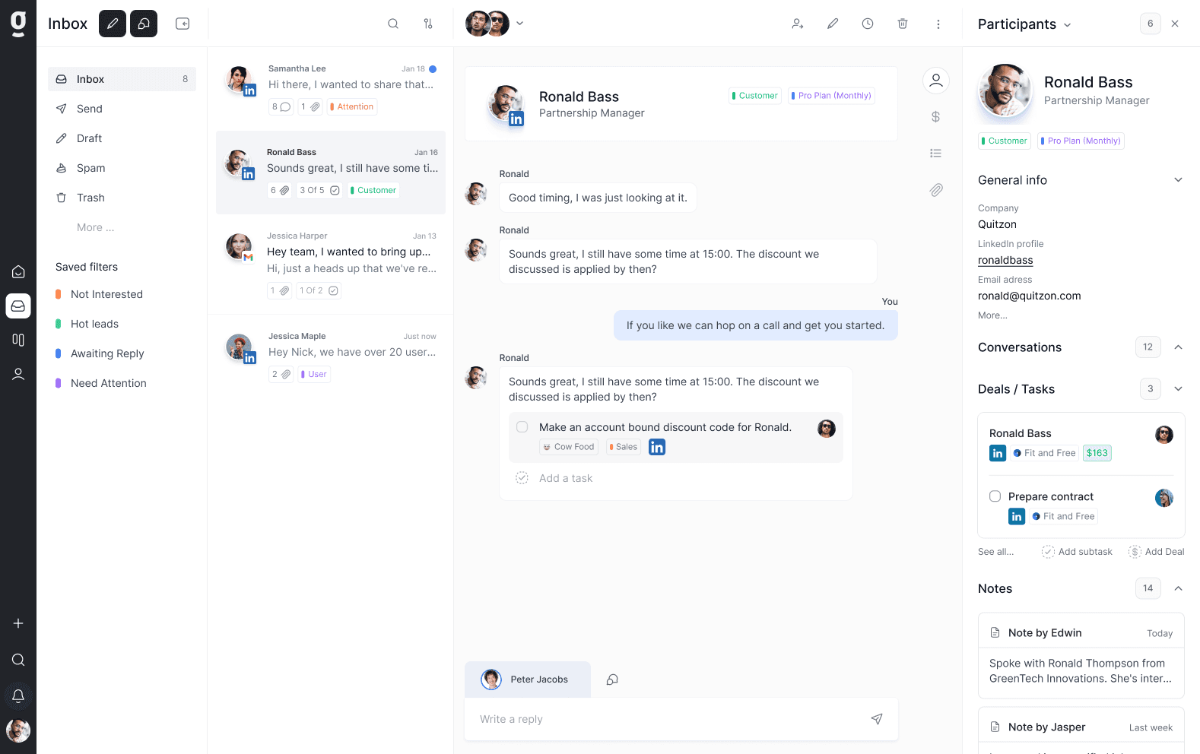Image resolution: width=1200 pixels, height=754 pixels.
Task: Toggle the Add a task check circle
Action: point(522,478)
